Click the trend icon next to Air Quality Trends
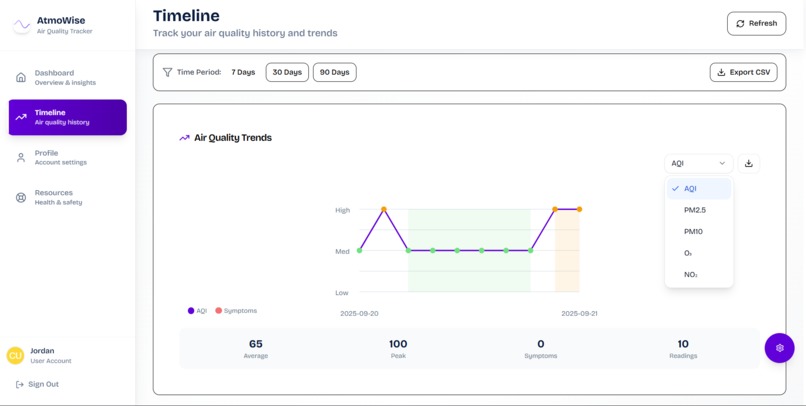Screen dimensions: 806x406 point(184,138)
